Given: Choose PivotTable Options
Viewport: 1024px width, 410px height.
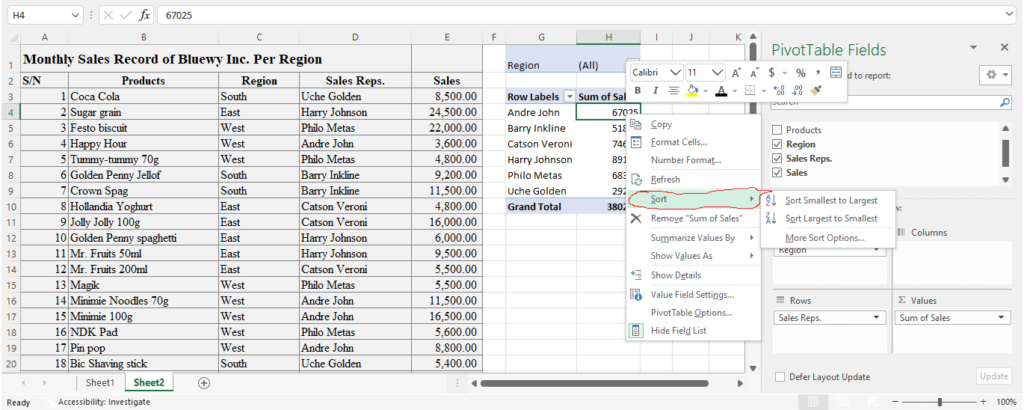Looking at the screenshot, I should (693, 313).
